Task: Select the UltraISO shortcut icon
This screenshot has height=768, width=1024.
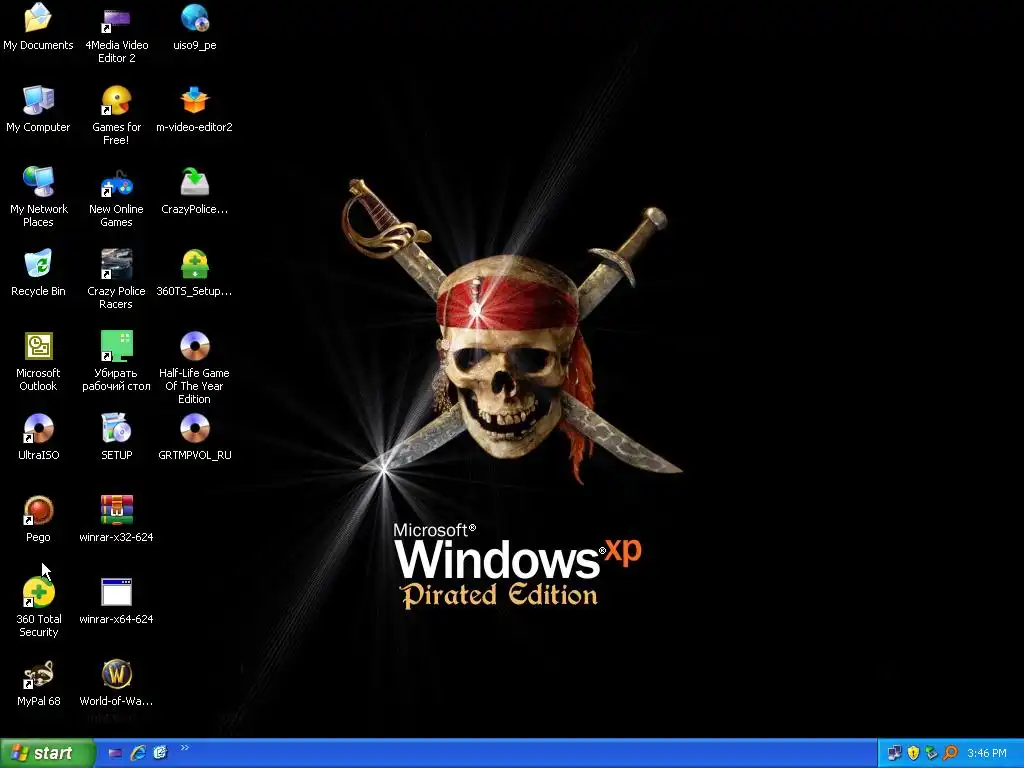Action: (38, 428)
